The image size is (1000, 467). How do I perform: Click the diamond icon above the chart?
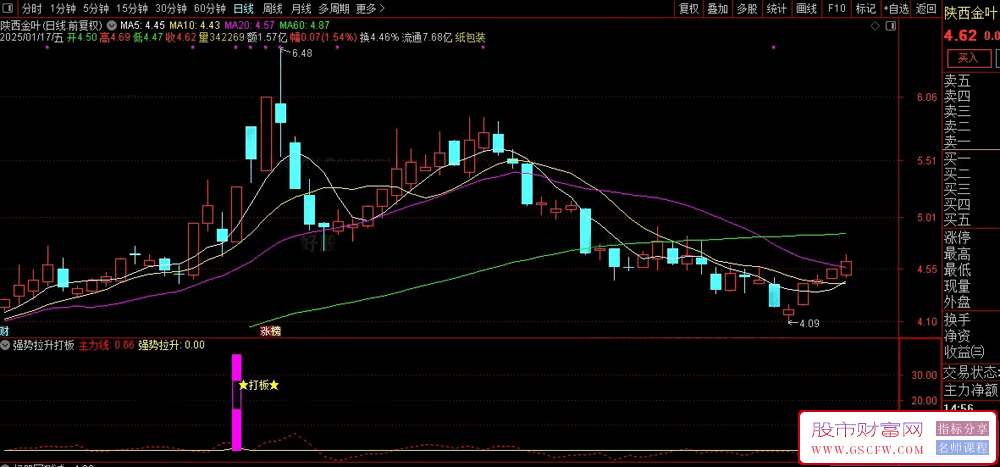coord(874,26)
